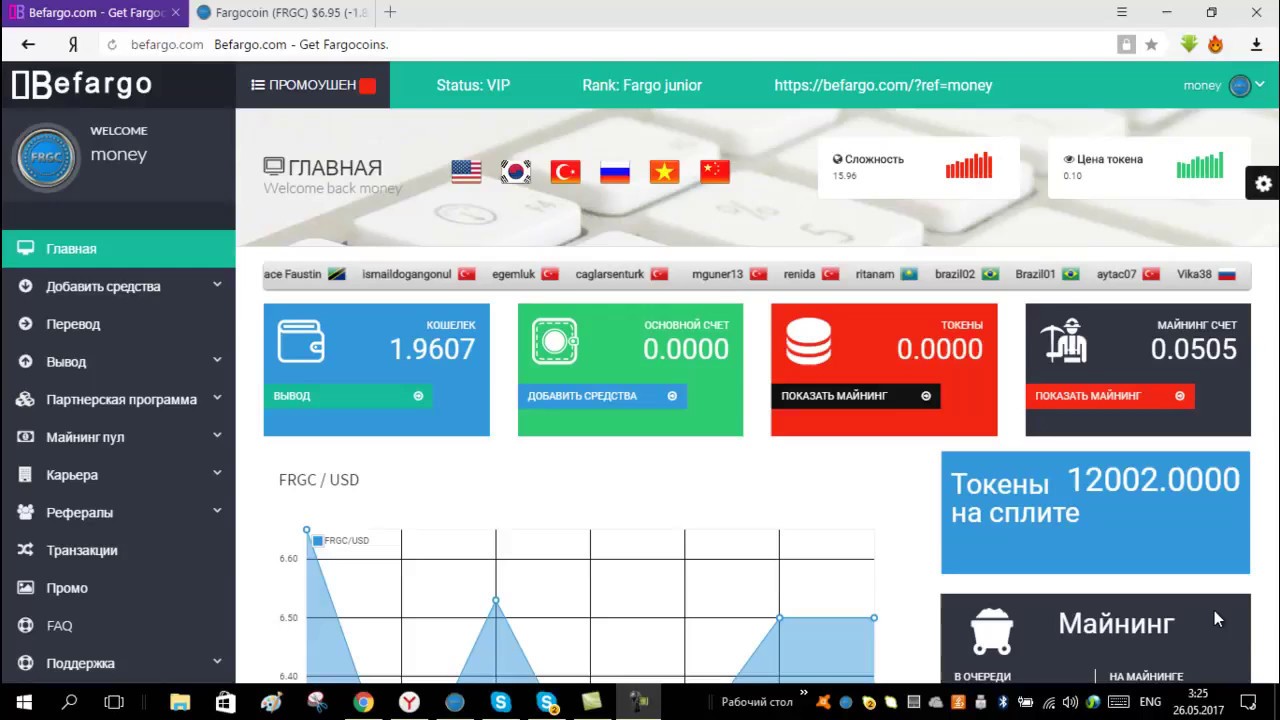Open the Windows Start menu
This screenshot has height=720, width=1280.
pos(23,702)
